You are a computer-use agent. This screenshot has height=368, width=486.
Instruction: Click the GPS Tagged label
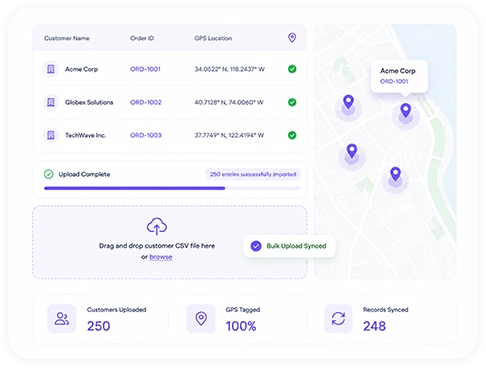tap(243, 309)
